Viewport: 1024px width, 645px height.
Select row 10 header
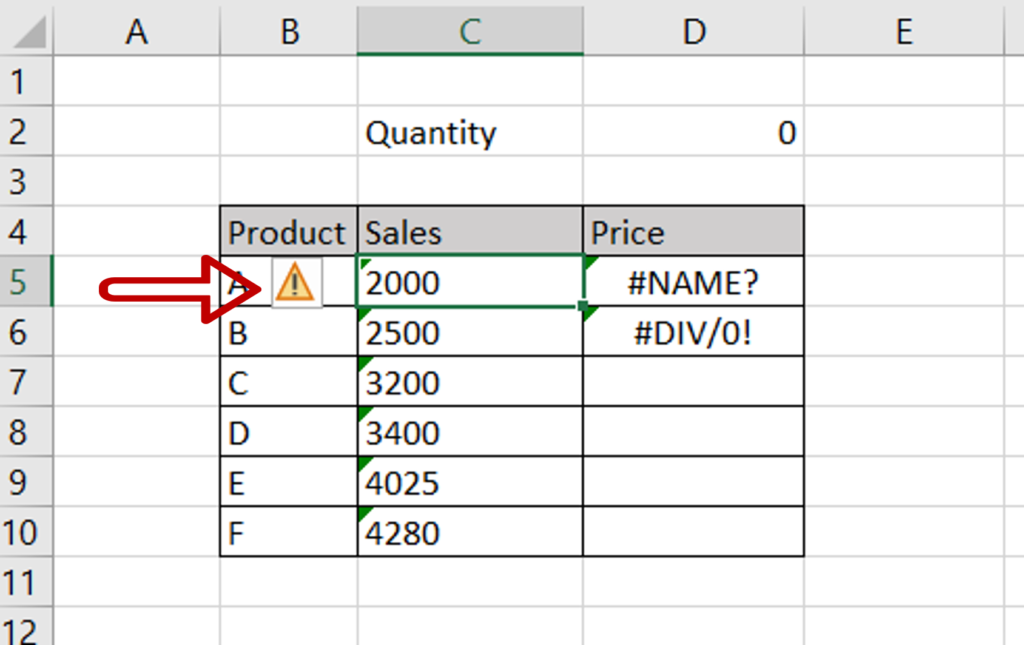pyautogui.click(x=24, y=532)
